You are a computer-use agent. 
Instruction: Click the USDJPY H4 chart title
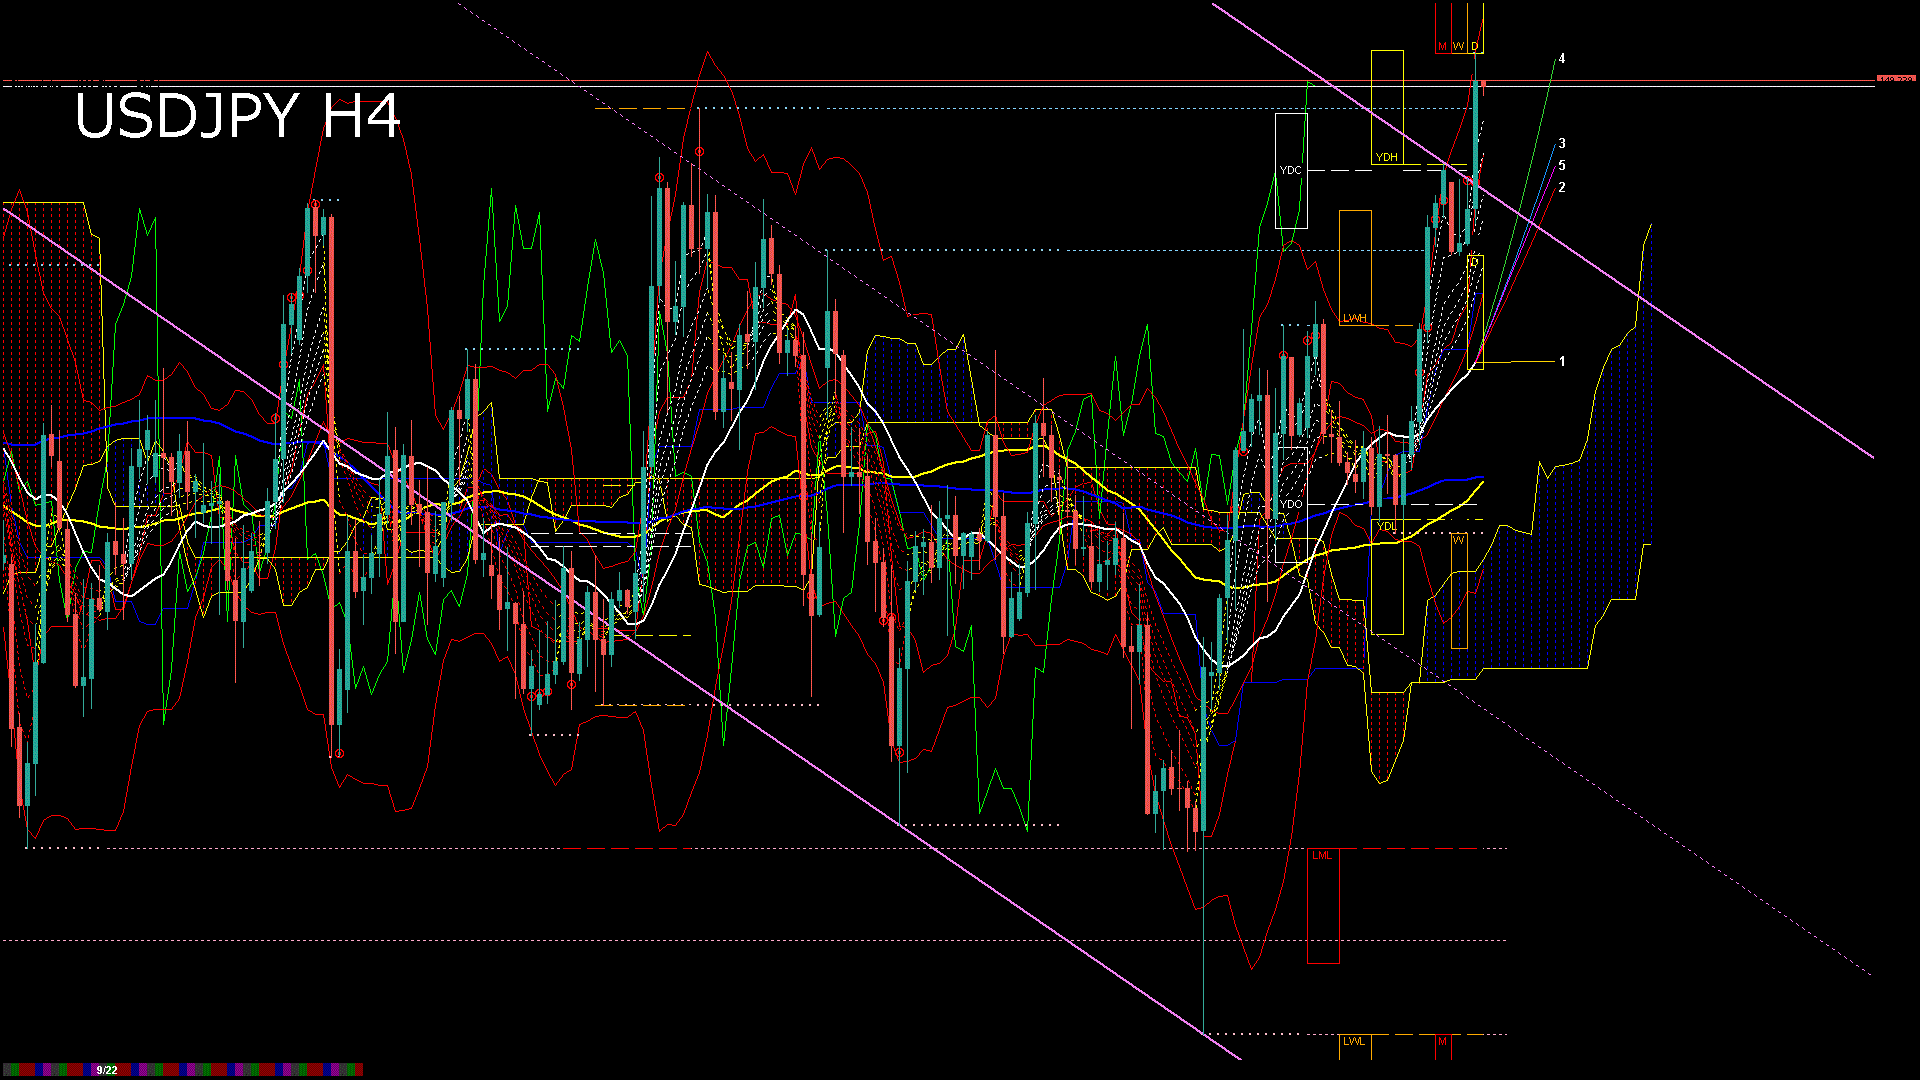[237, 116]
